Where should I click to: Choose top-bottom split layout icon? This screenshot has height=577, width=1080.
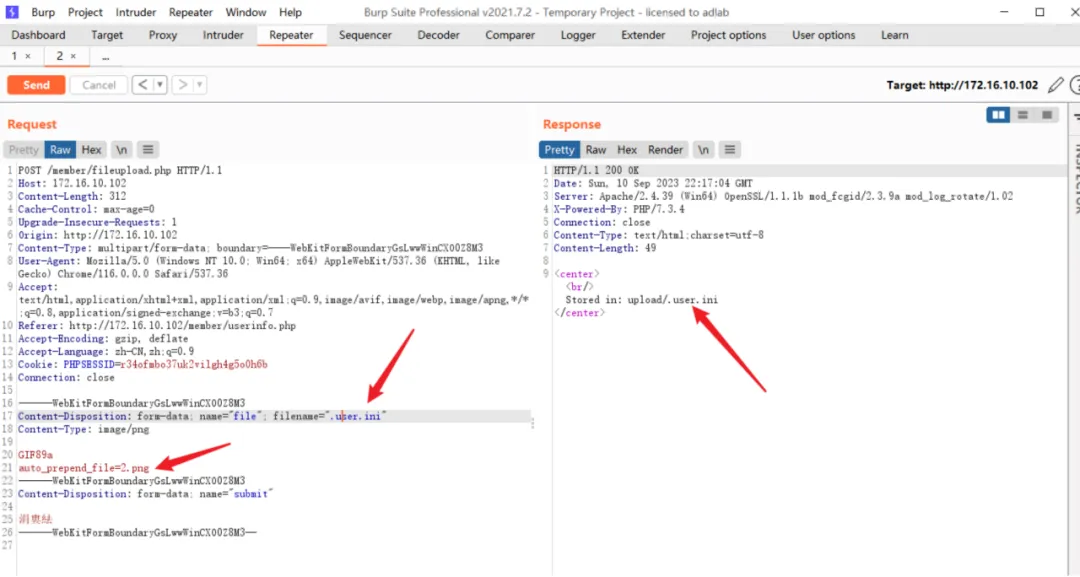pos(1023,115)
